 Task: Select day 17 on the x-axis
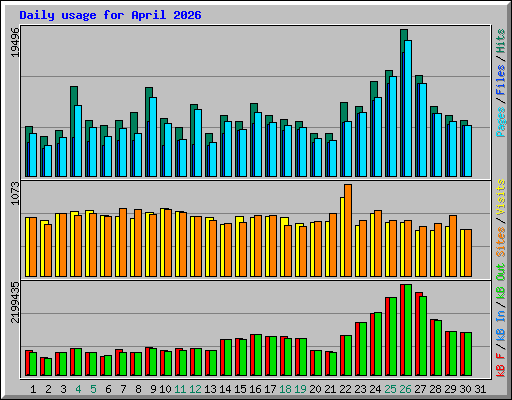click(270, 389)
